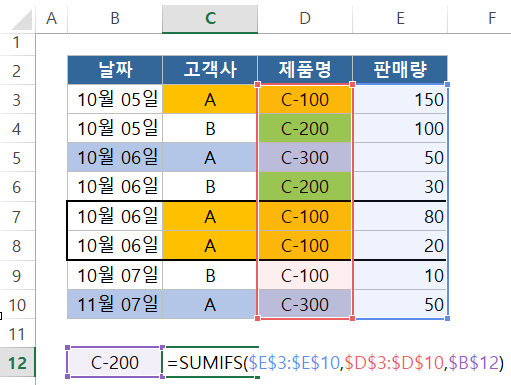This screenshot has height=385, width=511.
Task: Select date cell in row 3
Action: 115,99
